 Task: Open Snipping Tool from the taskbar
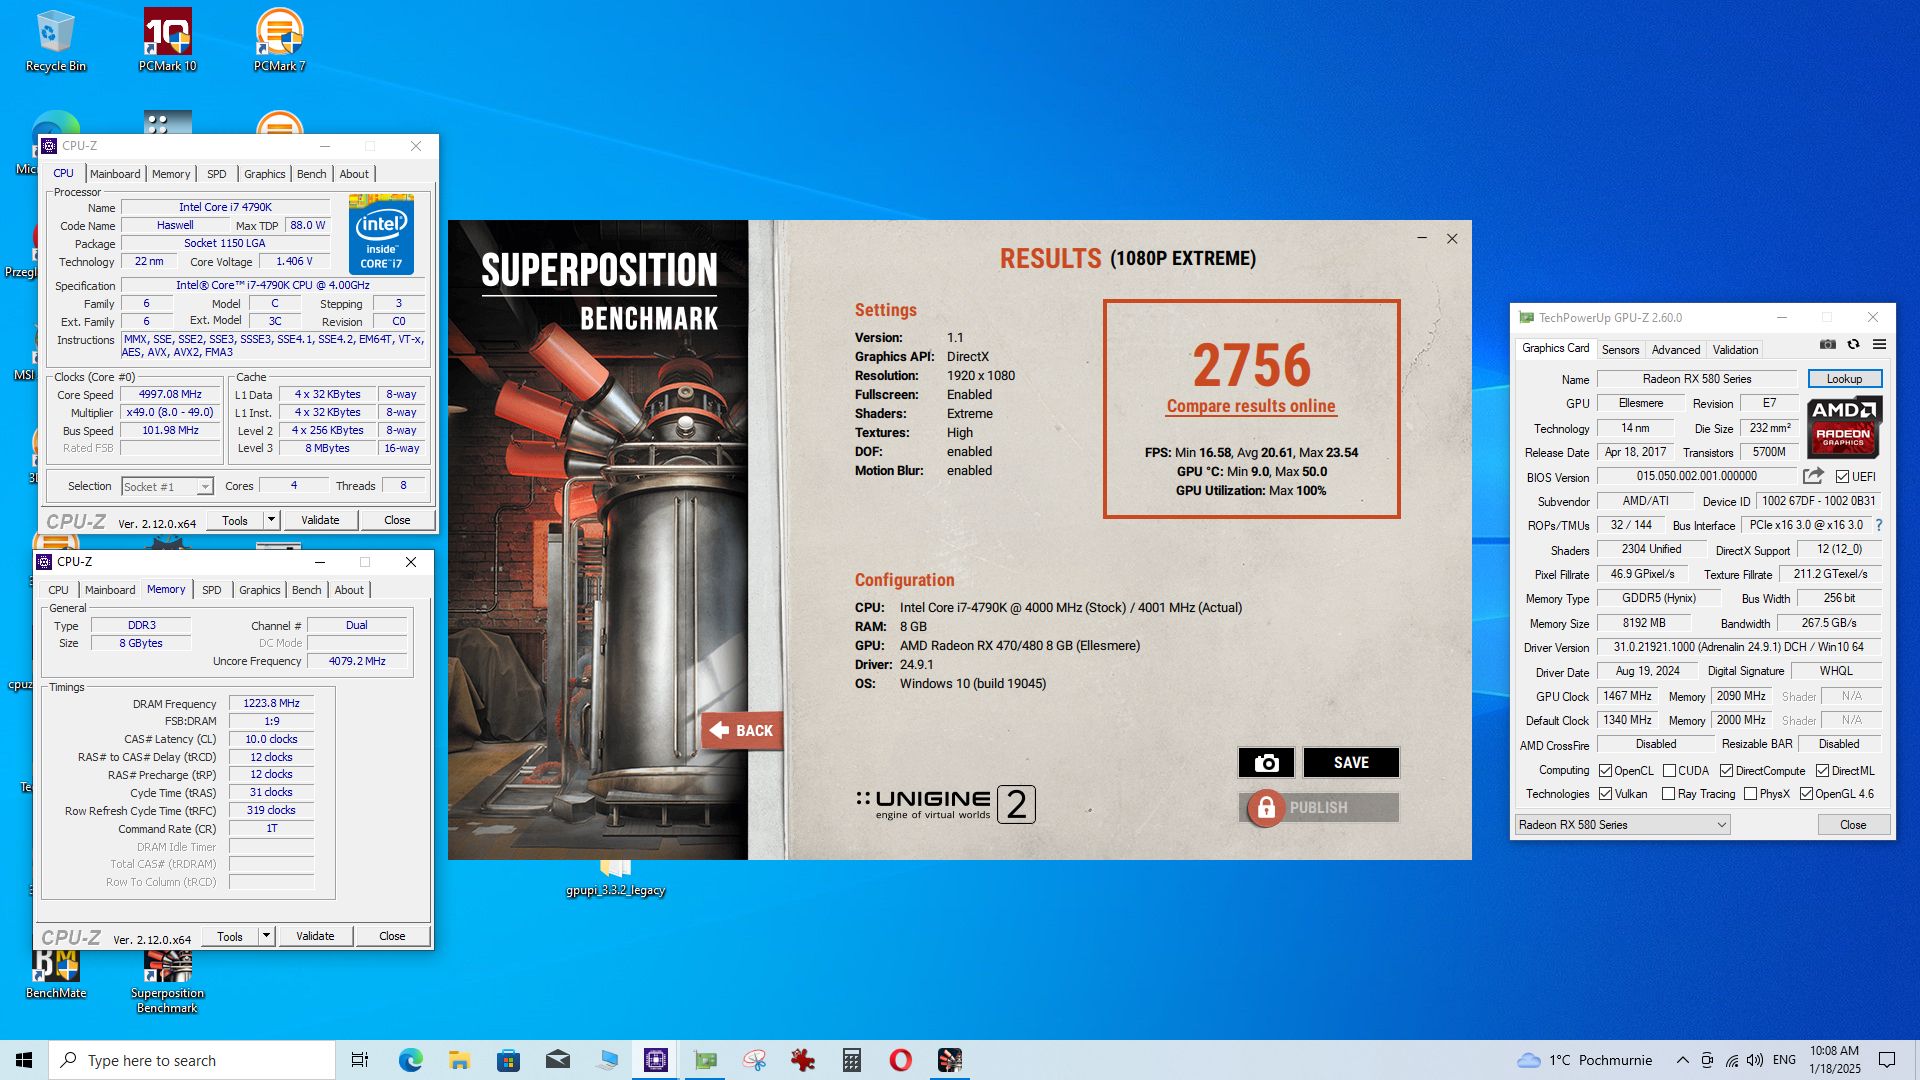754,1060
